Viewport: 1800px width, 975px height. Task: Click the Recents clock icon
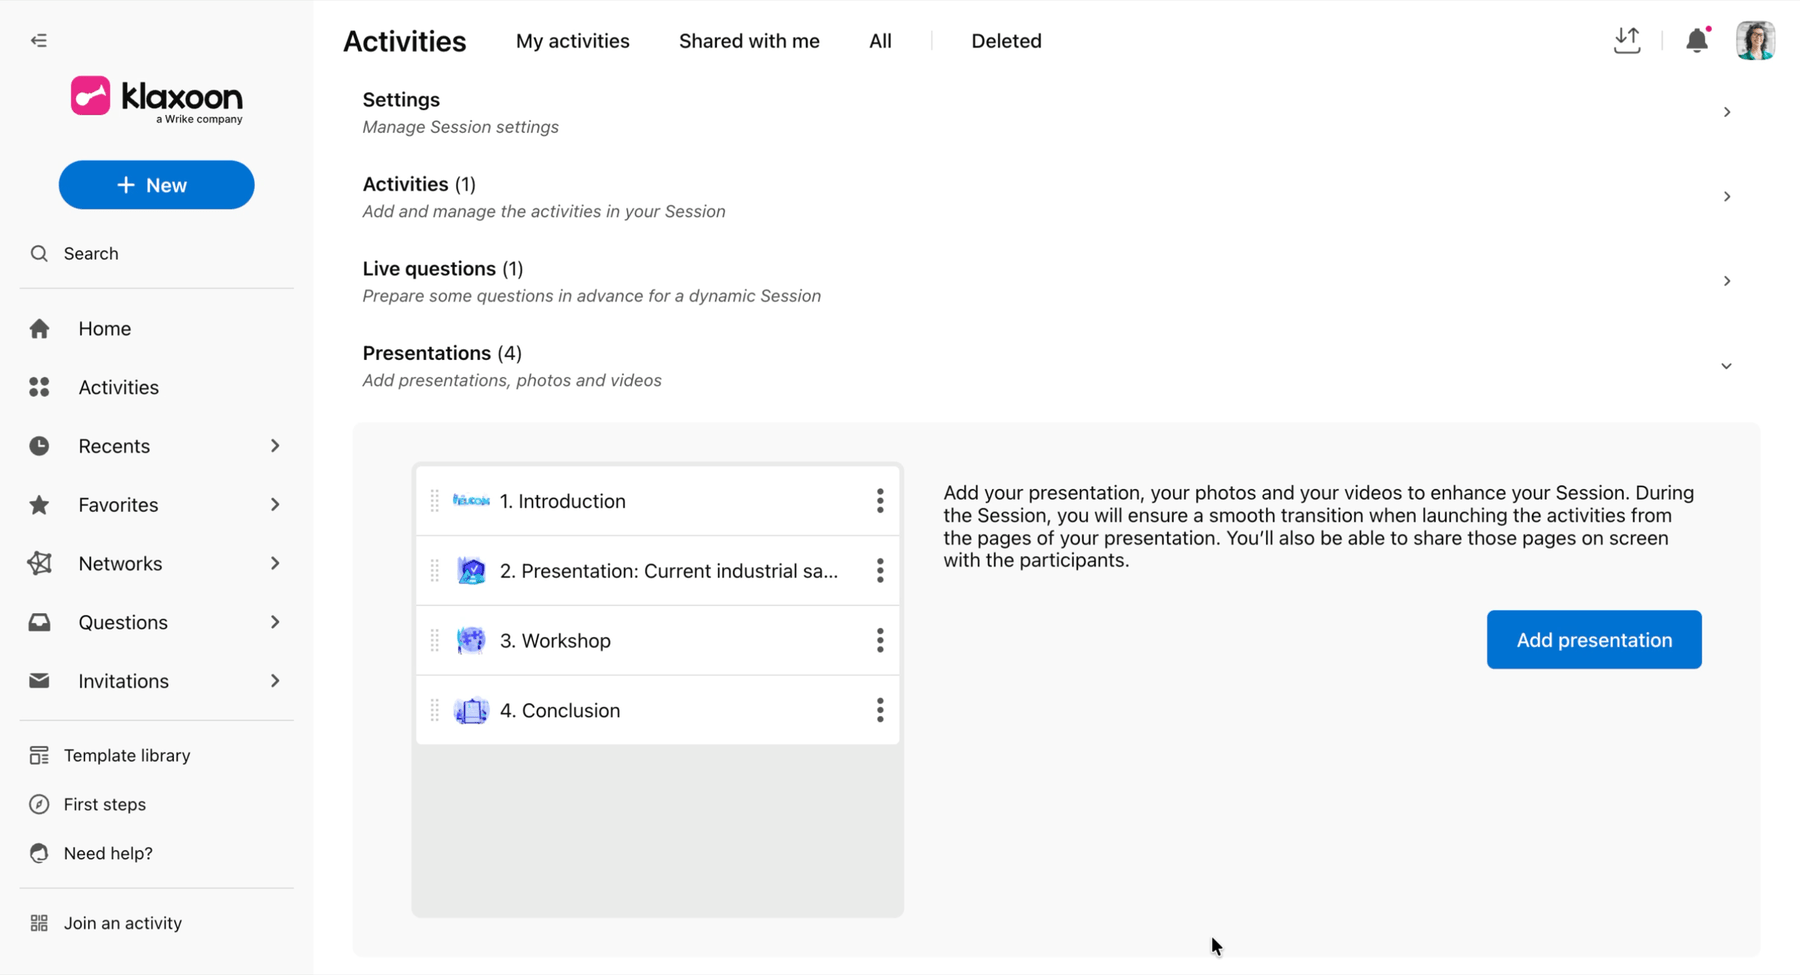[x=39, y=446]
